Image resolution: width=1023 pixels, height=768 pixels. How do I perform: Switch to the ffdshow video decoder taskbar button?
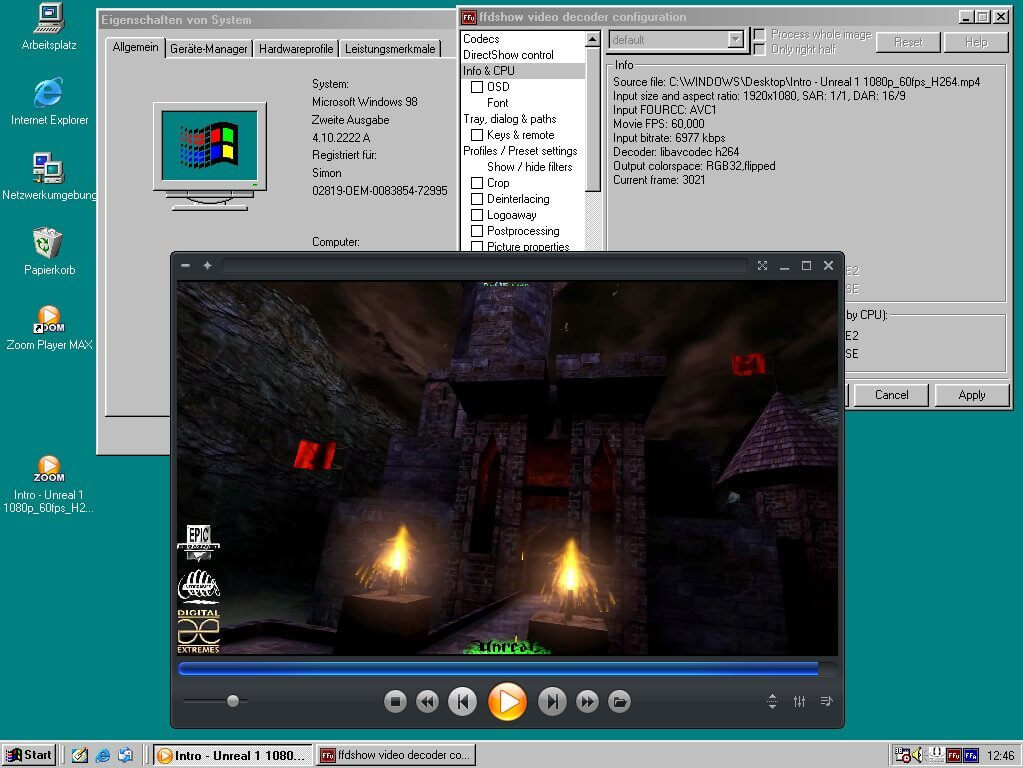pyautogui.click(x=396, y=755)
